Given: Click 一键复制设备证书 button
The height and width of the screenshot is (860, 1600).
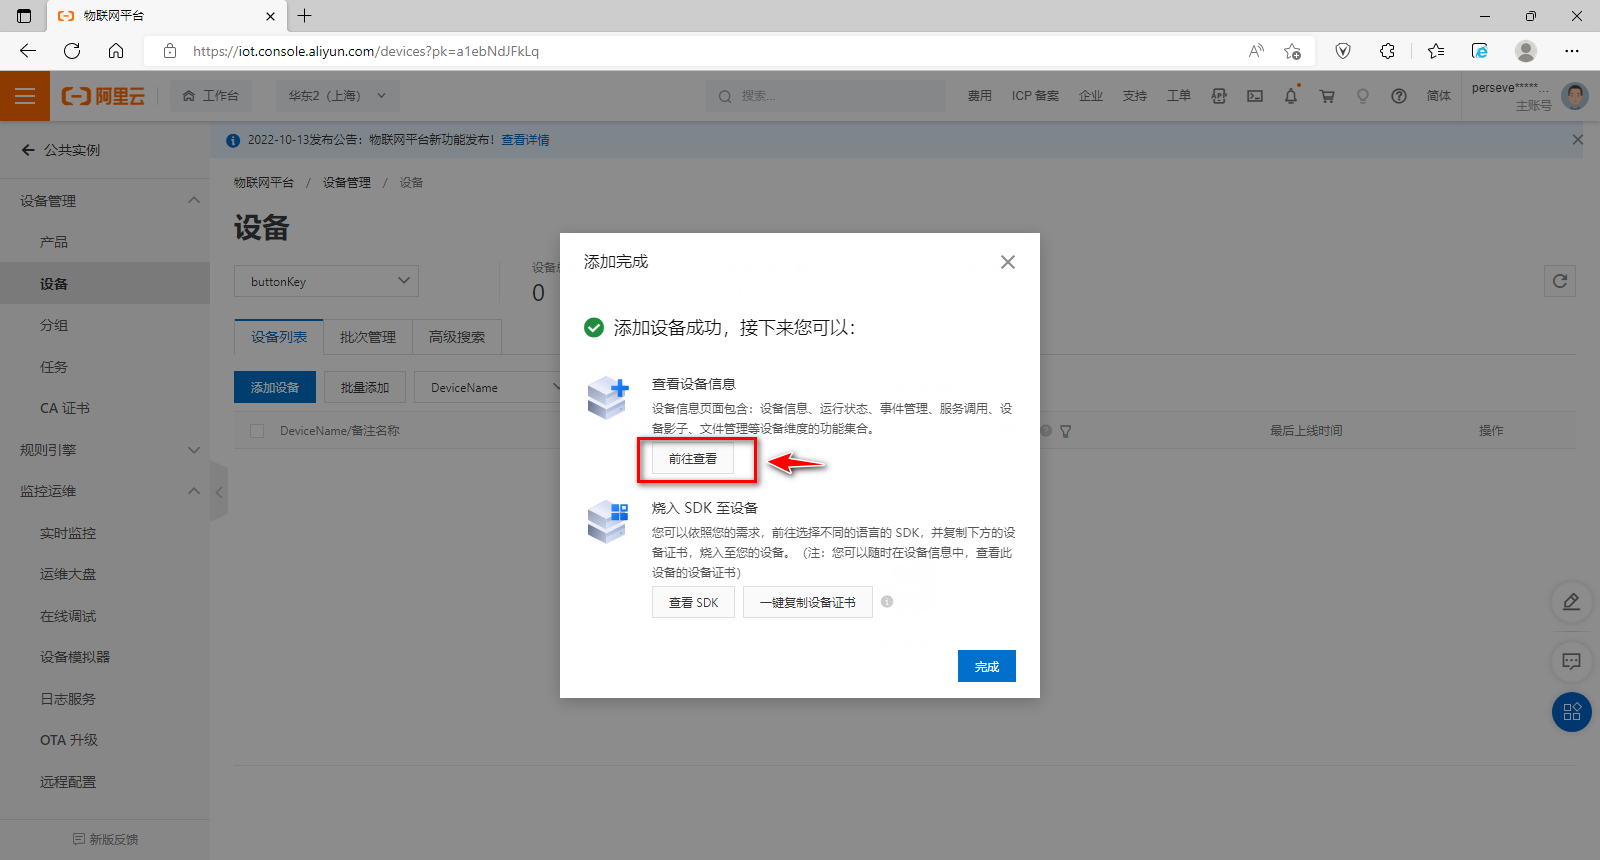Looking at the screenshot, I should point(808,602).
